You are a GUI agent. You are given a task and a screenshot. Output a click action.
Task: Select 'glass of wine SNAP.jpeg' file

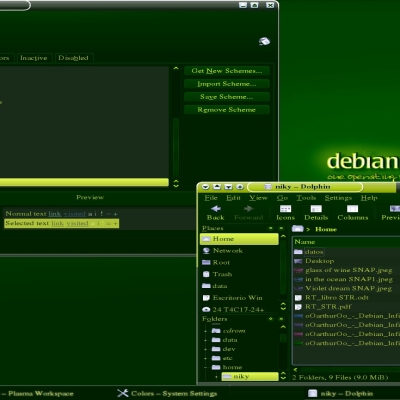(343, 270)
